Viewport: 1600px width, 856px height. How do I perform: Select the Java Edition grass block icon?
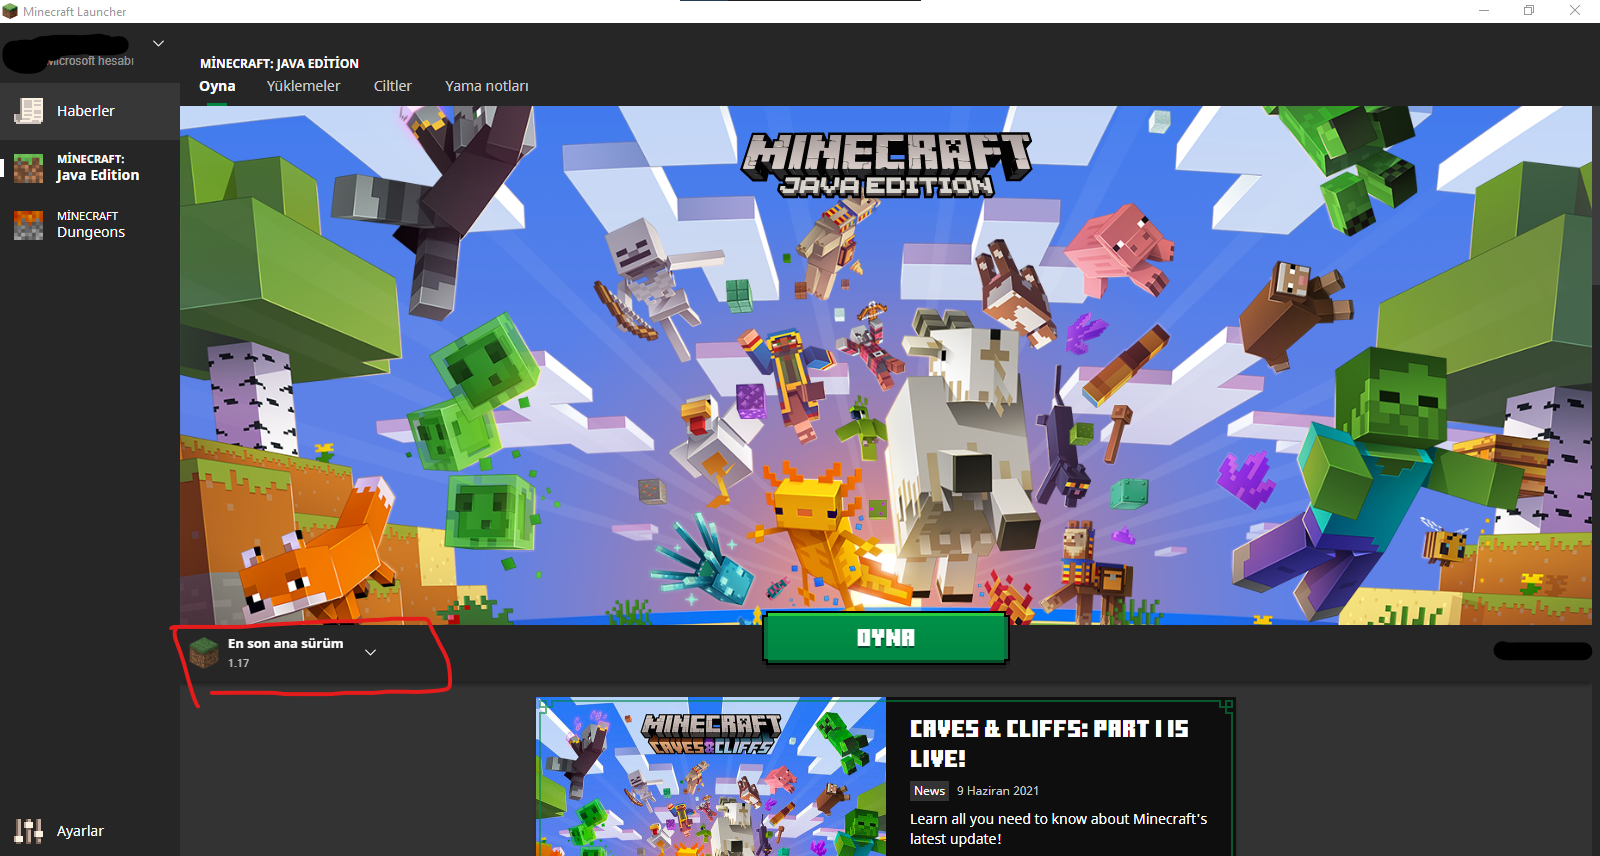pos(28,168)
